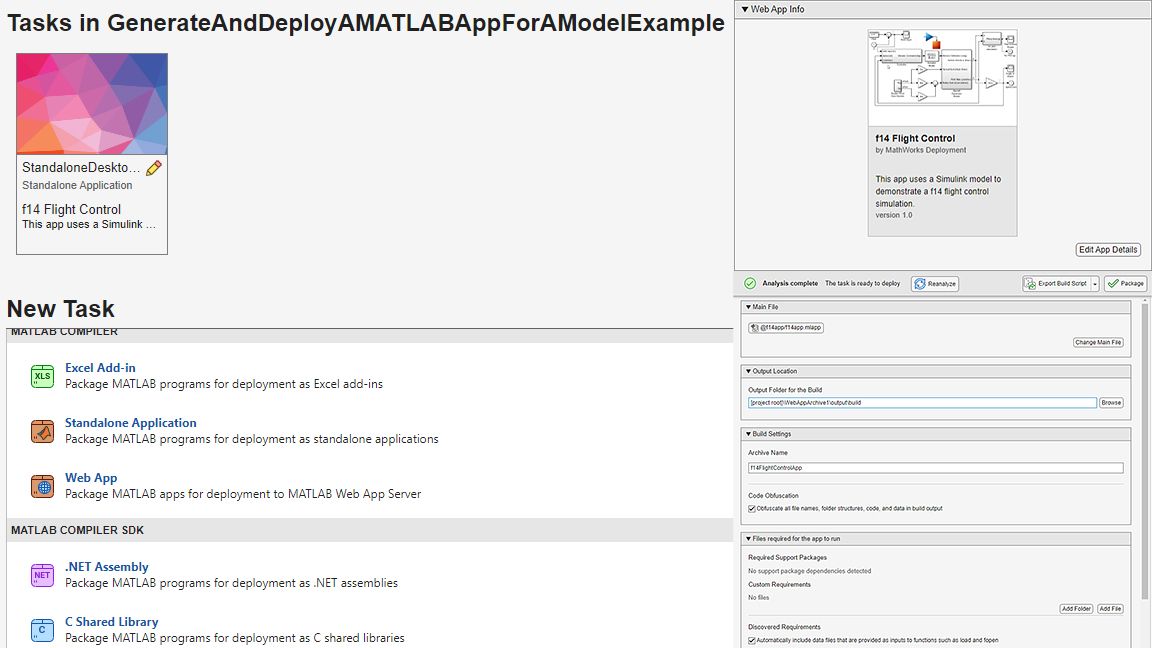Click the Reanalyze button
This screenshot has height=648, width=1152.
point(935,284)
